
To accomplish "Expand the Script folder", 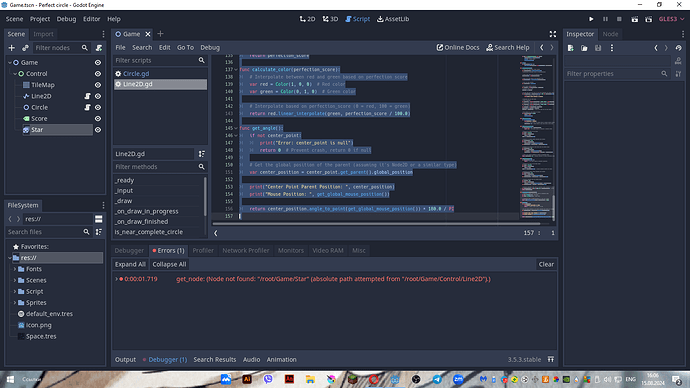I will click(15, 291).
